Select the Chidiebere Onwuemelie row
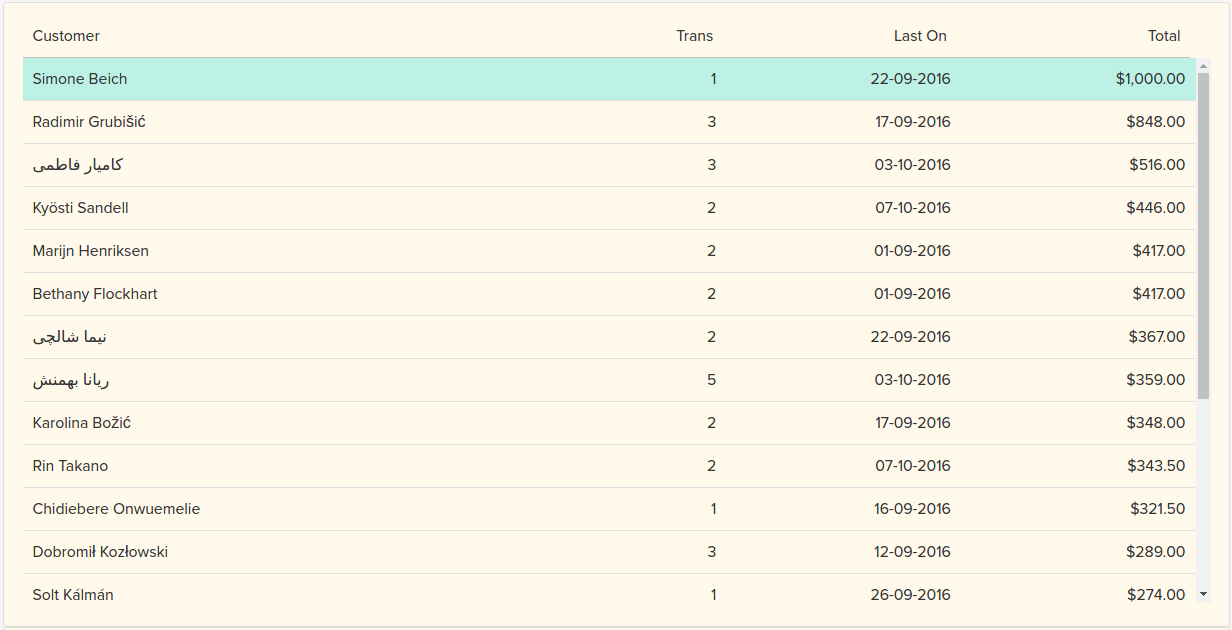Viewport: 1232px width, 630px height. click(x=116, y=509)
